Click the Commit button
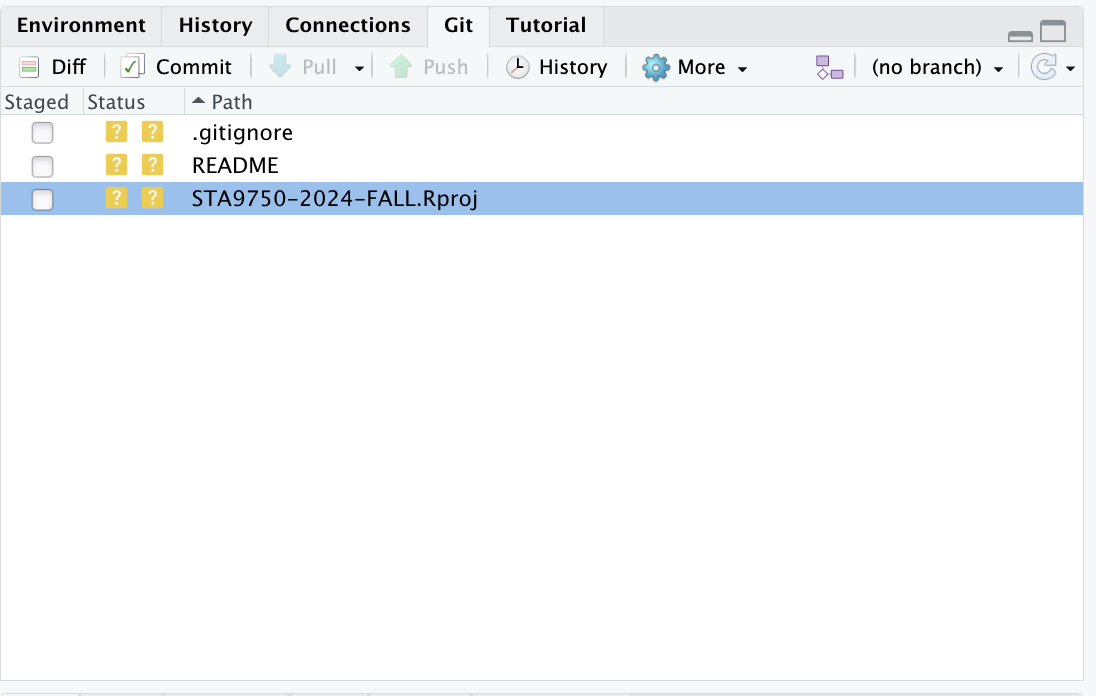Viewport: 1096px width, 696px height. point(176,67)
